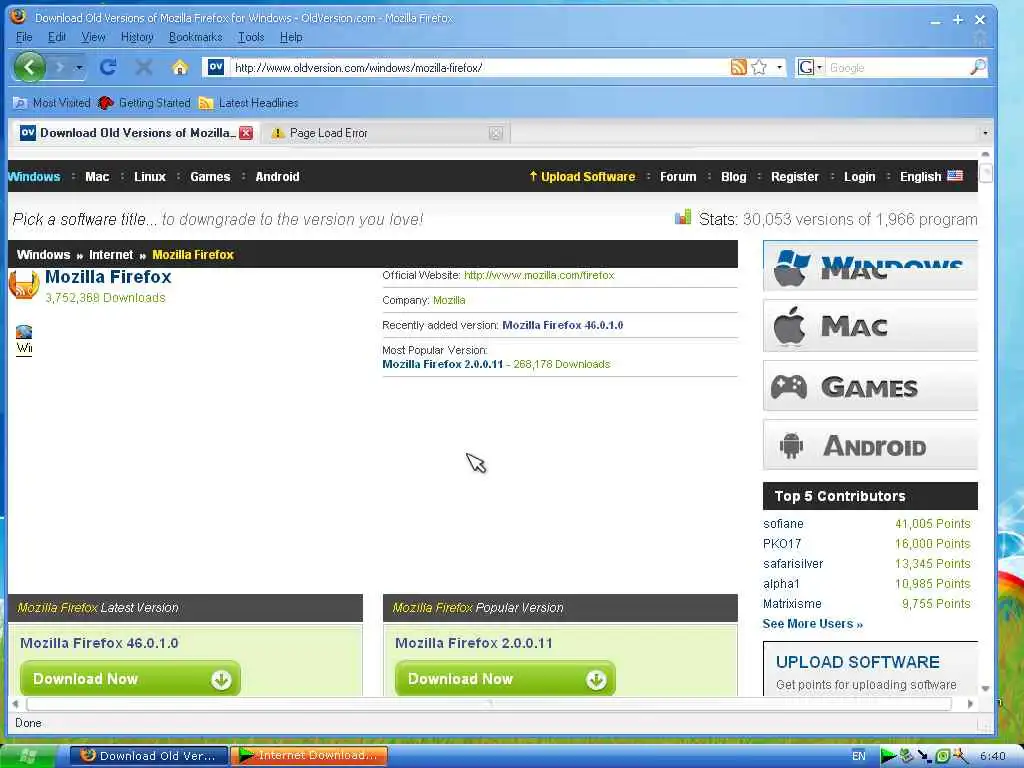Click the stats bar chart icon
Viewport: 1024px width, 768px height.
(682, 217)
